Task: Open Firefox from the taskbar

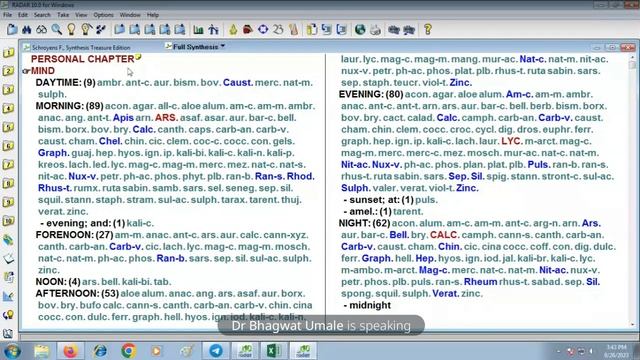Action: (x=70, y=351)
